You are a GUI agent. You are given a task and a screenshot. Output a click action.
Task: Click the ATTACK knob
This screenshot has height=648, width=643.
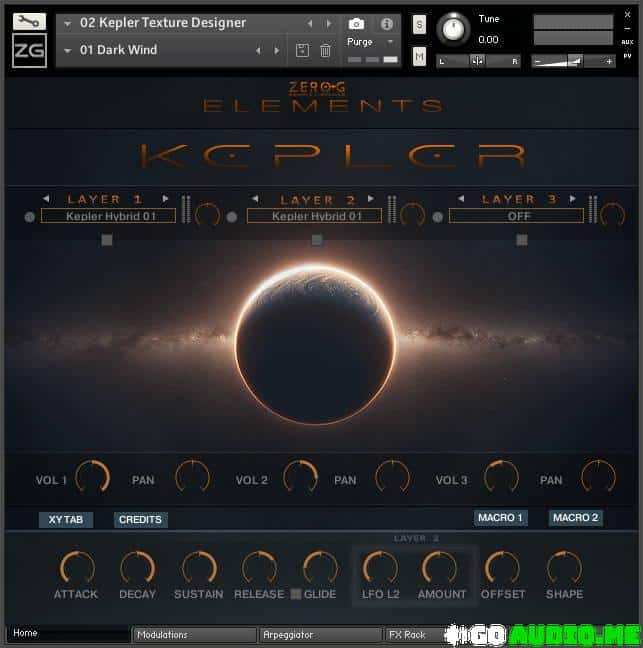tap(77, 568)
